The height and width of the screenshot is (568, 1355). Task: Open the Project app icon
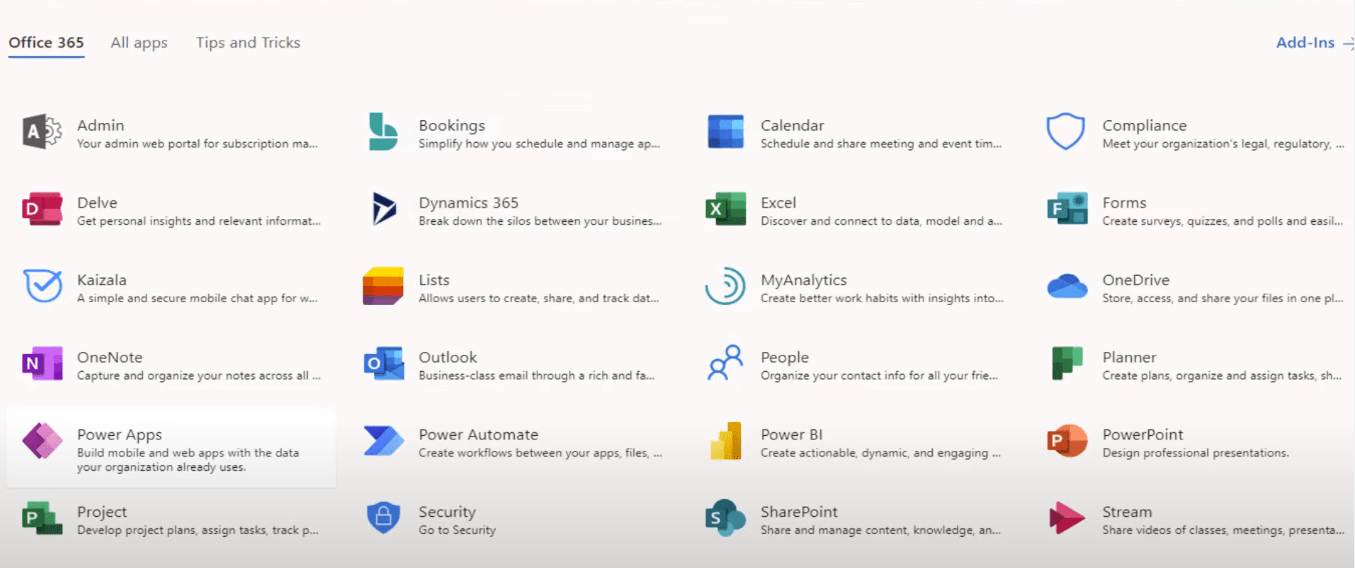click(42, 518)
